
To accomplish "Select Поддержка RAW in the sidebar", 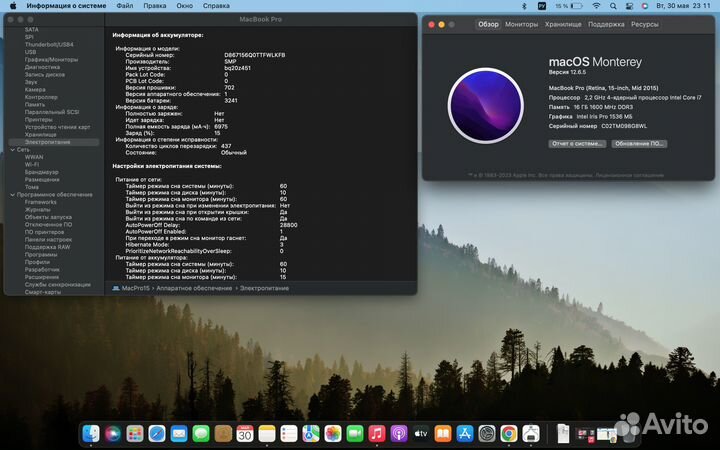I will 47,247.
